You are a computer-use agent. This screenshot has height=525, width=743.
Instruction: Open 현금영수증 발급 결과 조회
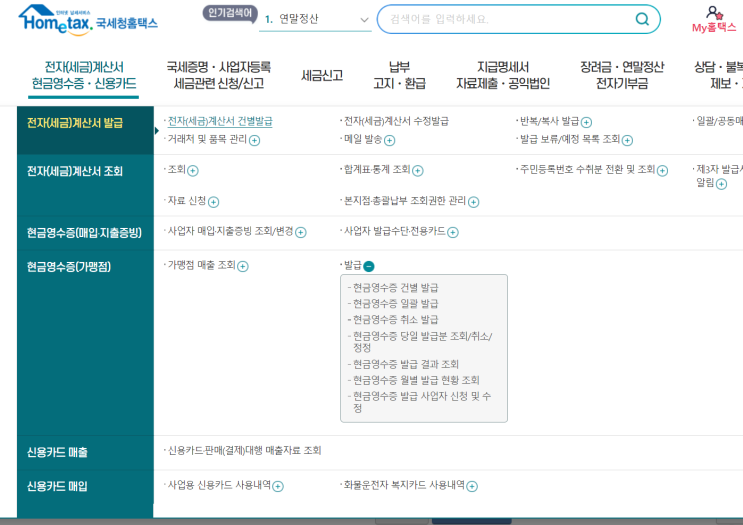tap(406, 364)
